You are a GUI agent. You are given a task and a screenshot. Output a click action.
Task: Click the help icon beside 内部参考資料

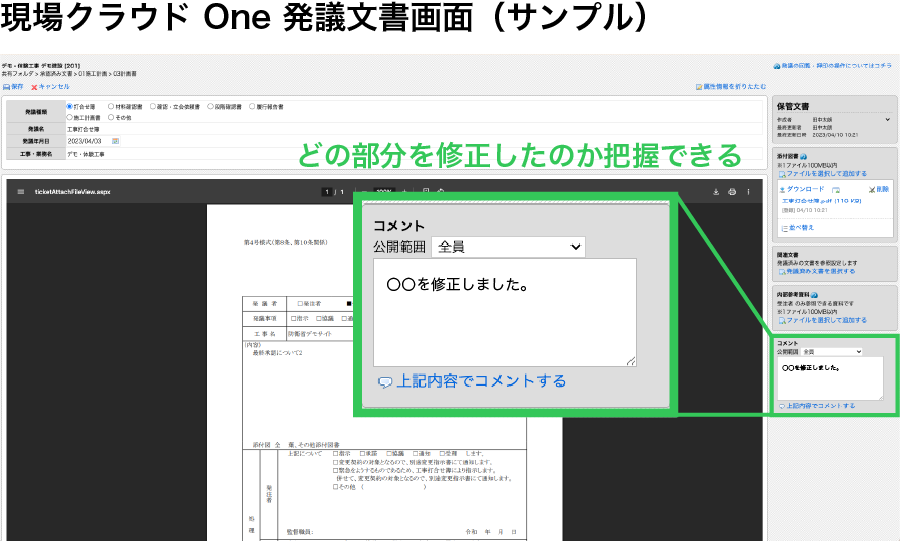pyautogui.click(x=814, y=295)
